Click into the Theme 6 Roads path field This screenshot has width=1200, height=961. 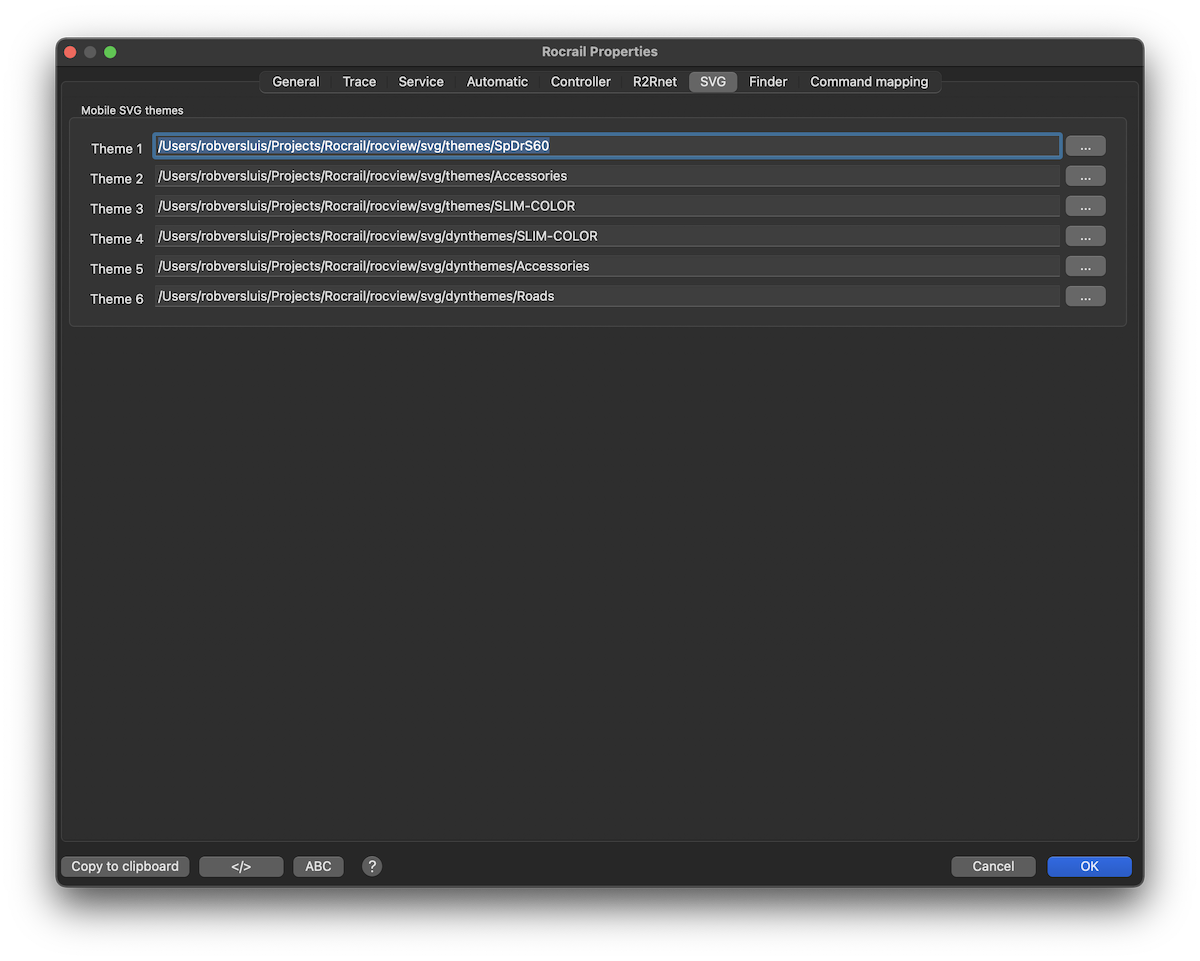click(606, 296)
